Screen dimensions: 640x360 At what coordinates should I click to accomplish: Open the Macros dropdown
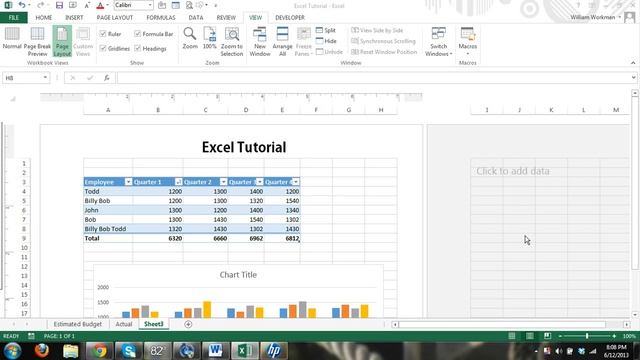467,42
